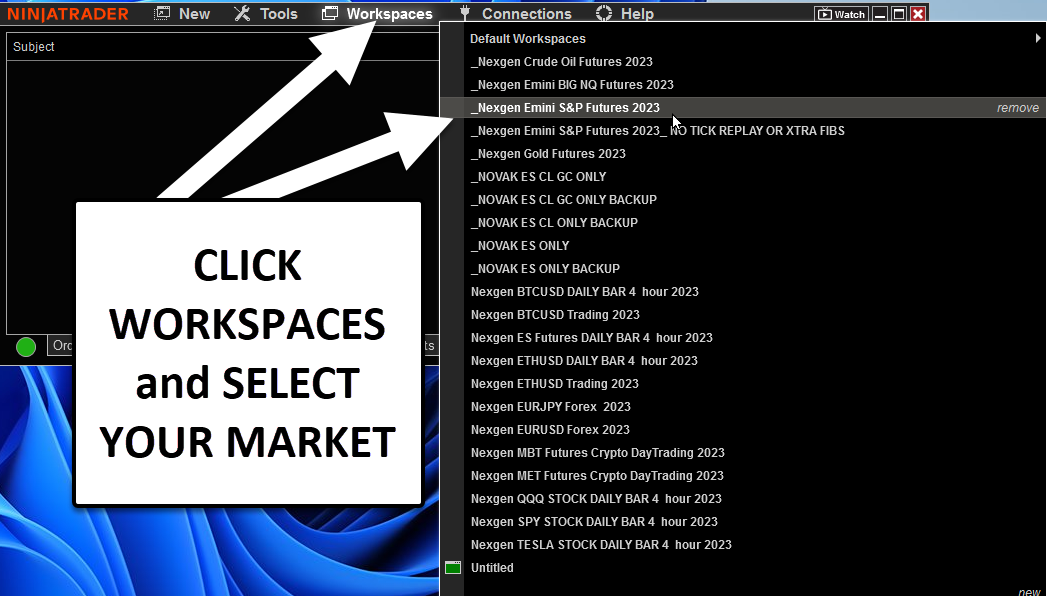1047x596 pixels.
Task: Click remove on Nexgen Emini S&P Futures 2023
Action: (1017, 108)
